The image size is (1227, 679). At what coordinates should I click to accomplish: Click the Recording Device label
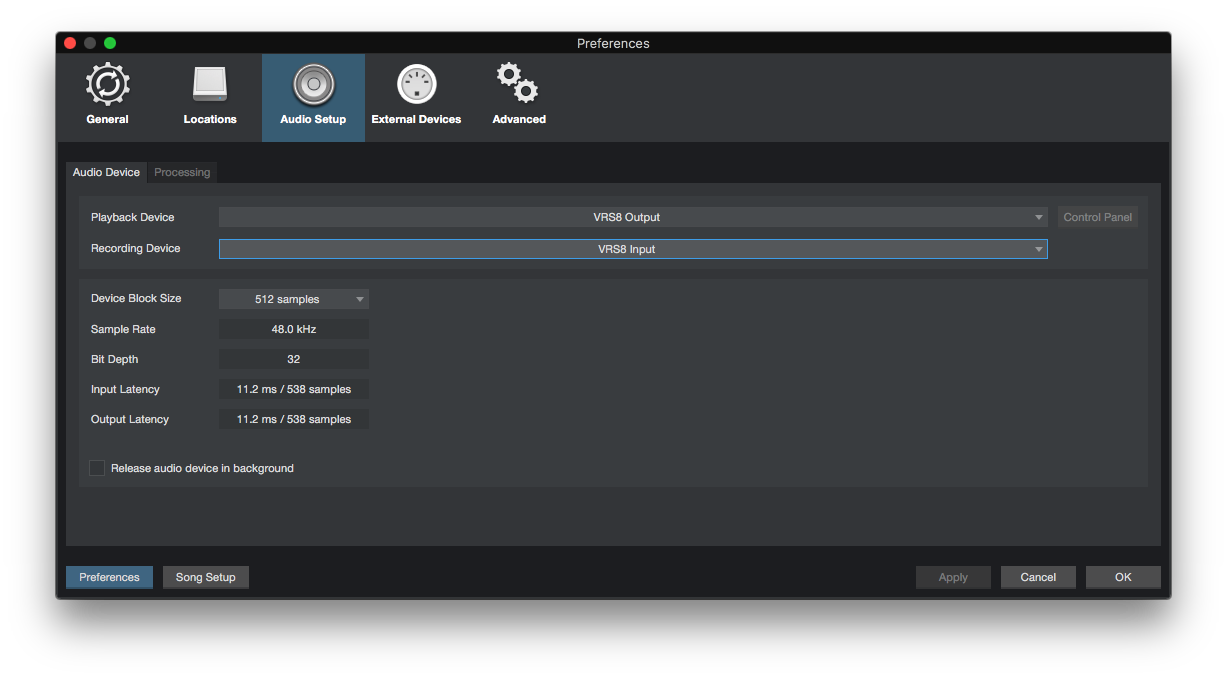[x=136, y=248]
